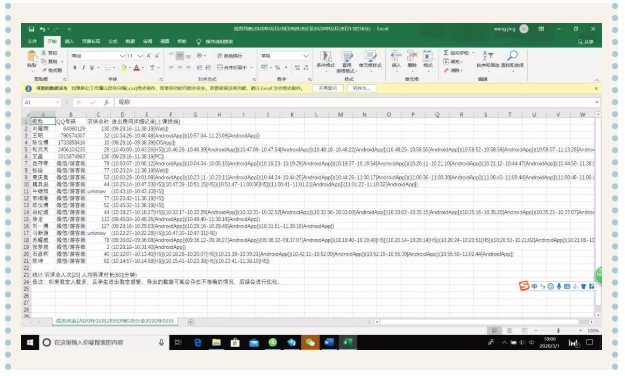Expand the Name Box dropdown at A1
This screenshot has height=376, width=625.
(x=58, y=102)
